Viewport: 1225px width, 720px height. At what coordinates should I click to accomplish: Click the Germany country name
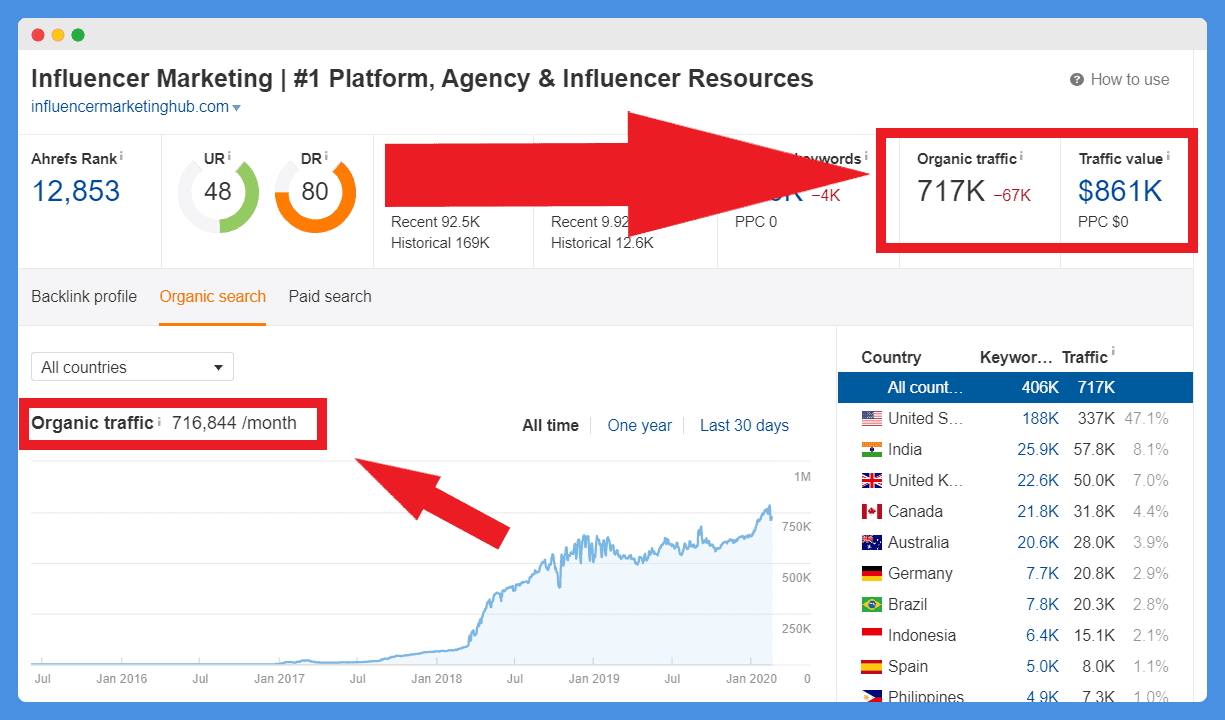[x=920, y=573]
